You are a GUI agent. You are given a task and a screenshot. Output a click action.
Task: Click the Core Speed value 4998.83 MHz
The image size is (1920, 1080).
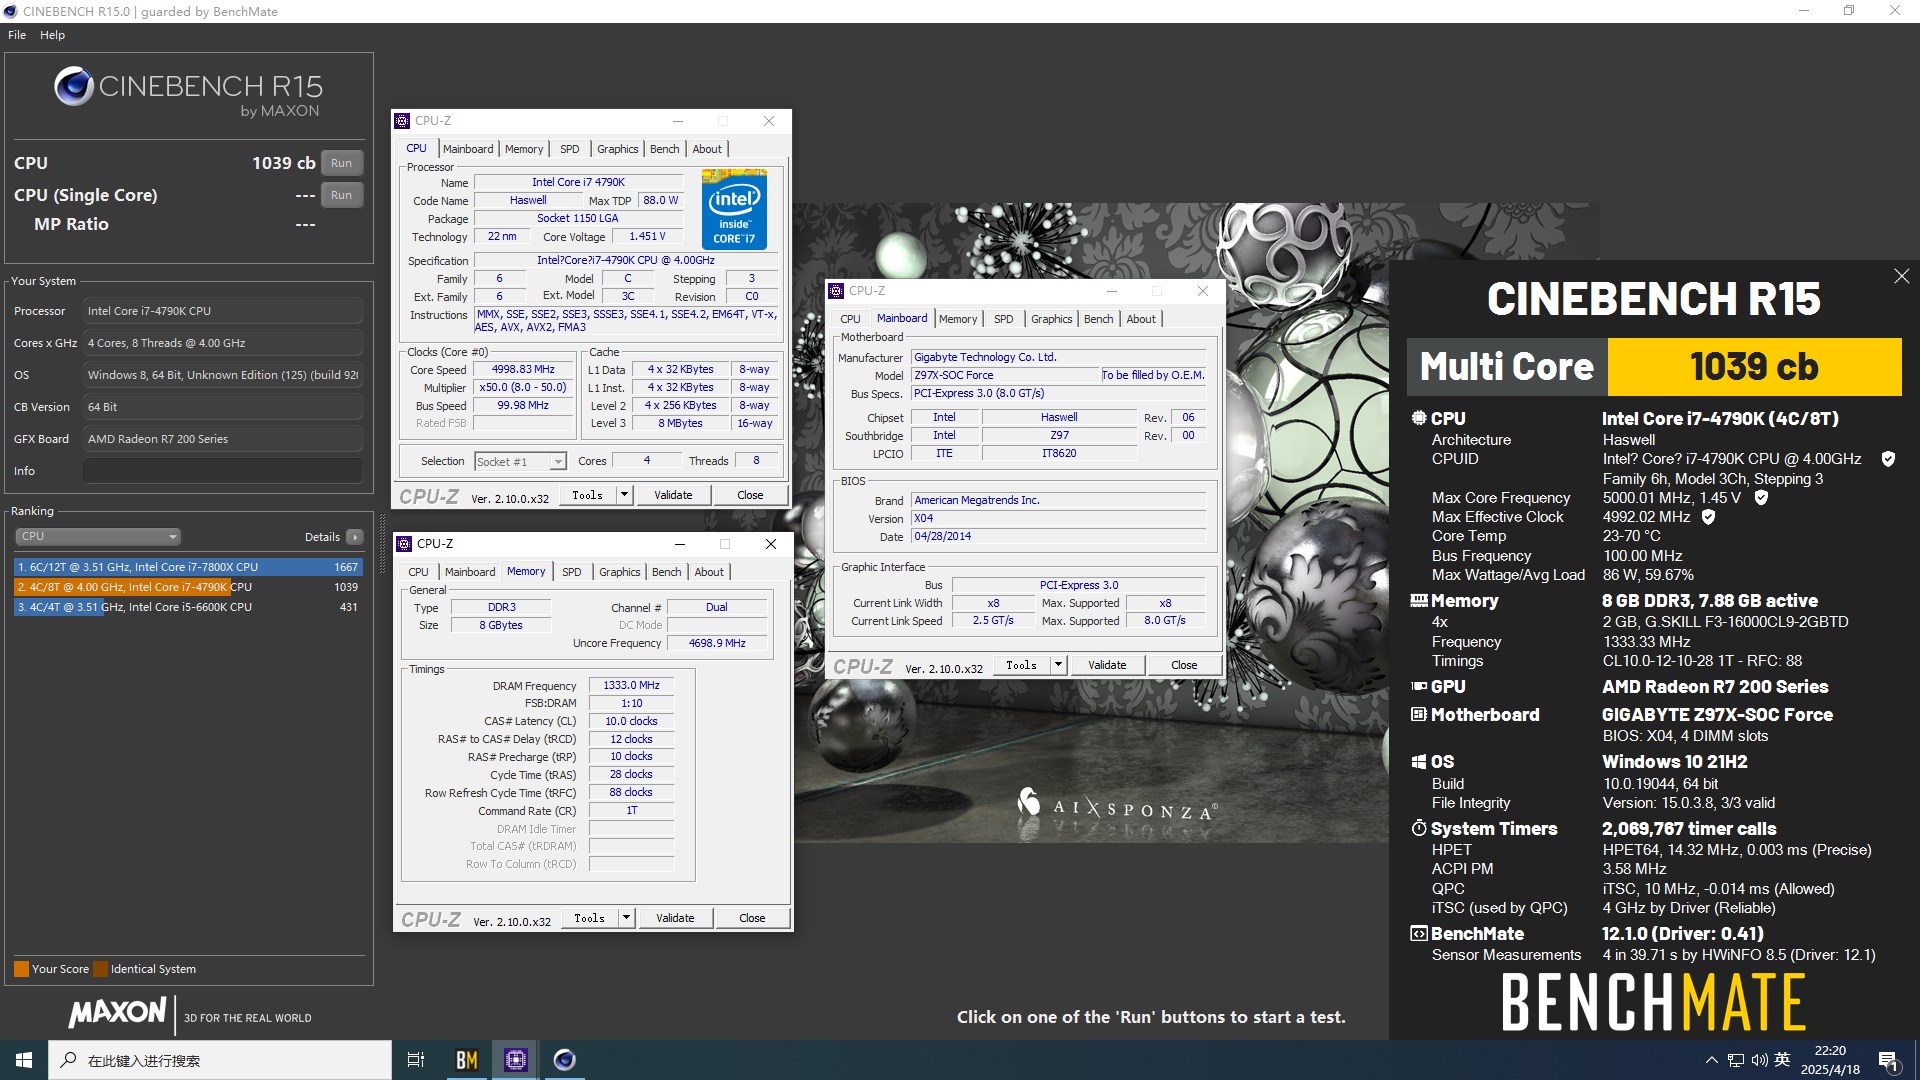[x=523, y=370]
